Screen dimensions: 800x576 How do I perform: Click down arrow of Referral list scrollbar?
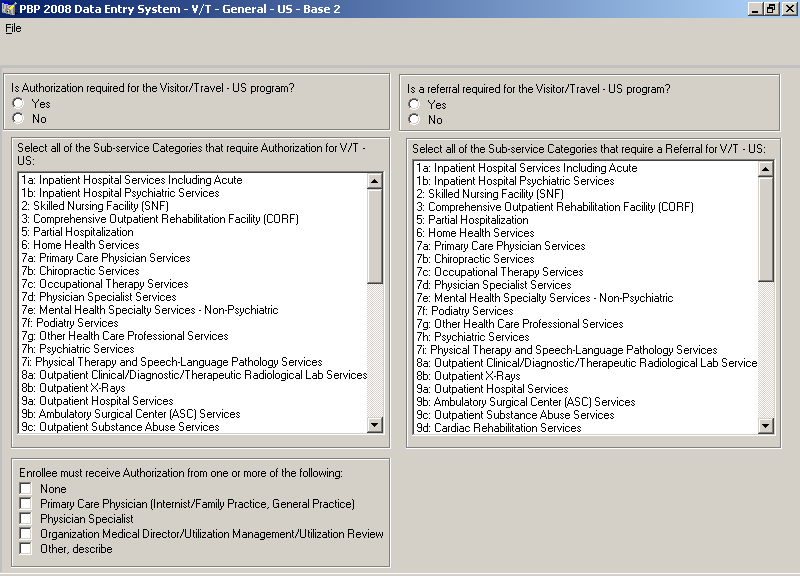766,425
